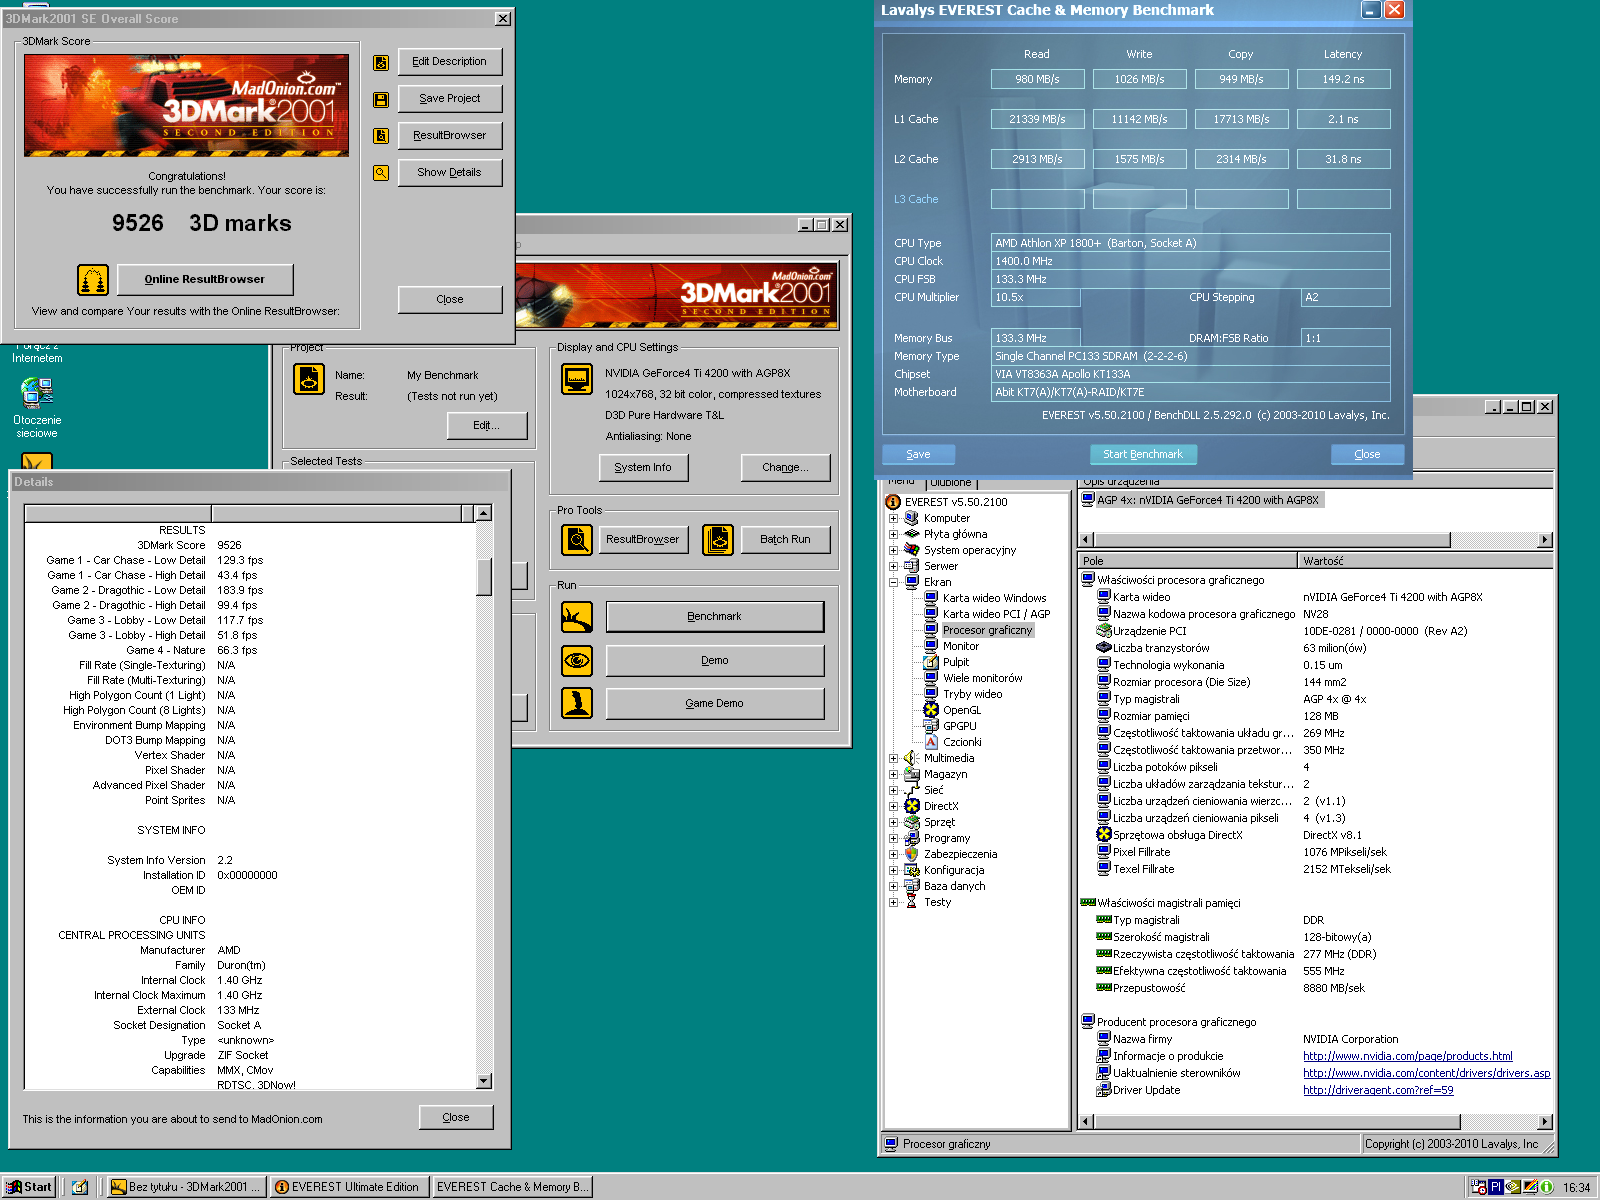Click the Show Details button
The image size is (1600, 1200).
(x=450, y=172)
